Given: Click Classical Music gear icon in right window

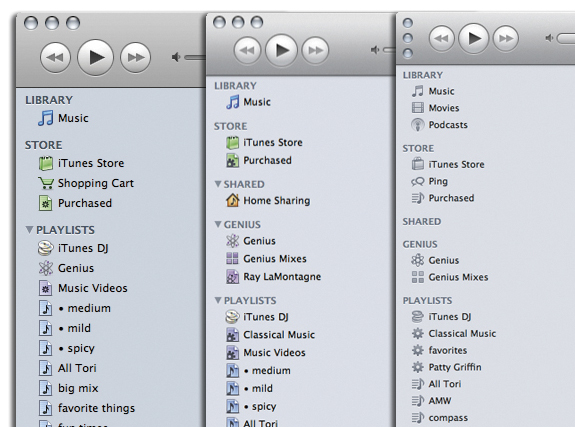Looking at the screenshot, I should click(418, 333).
